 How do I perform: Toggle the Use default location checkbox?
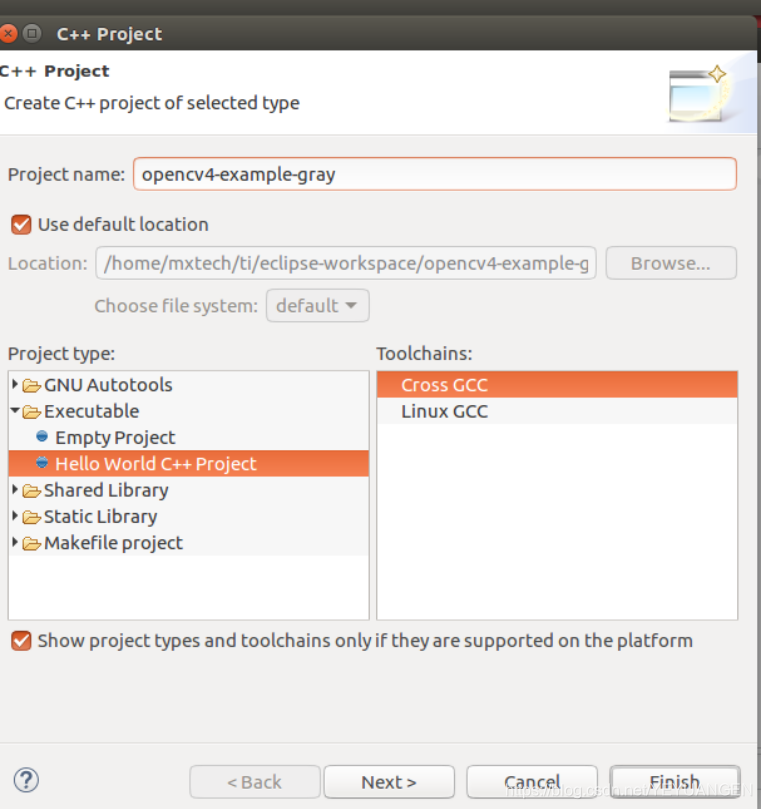coord(21,224)
